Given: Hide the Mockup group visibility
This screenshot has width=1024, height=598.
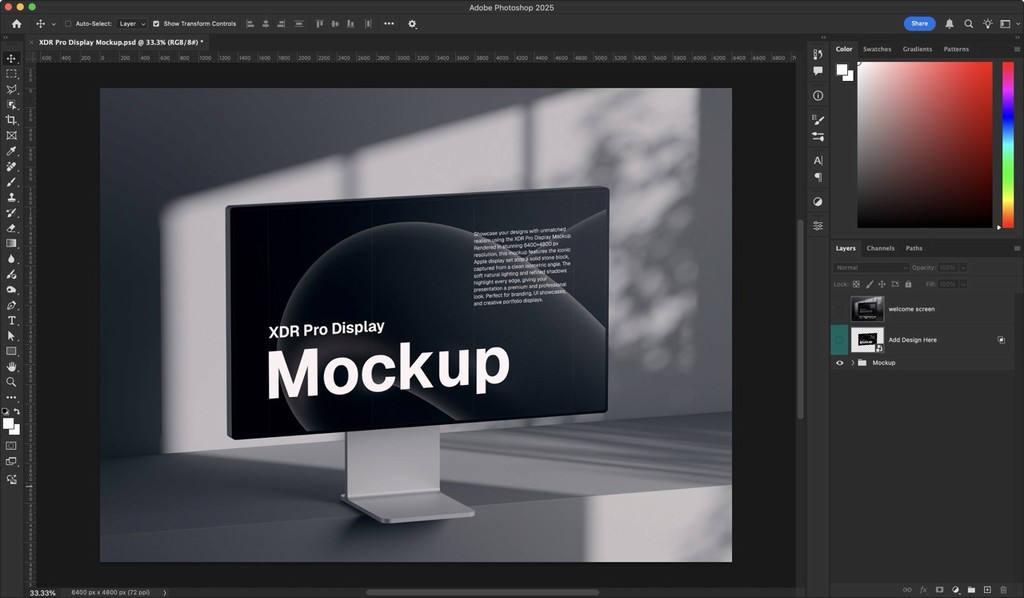Looking at the screenshot, I should (840, 362).
